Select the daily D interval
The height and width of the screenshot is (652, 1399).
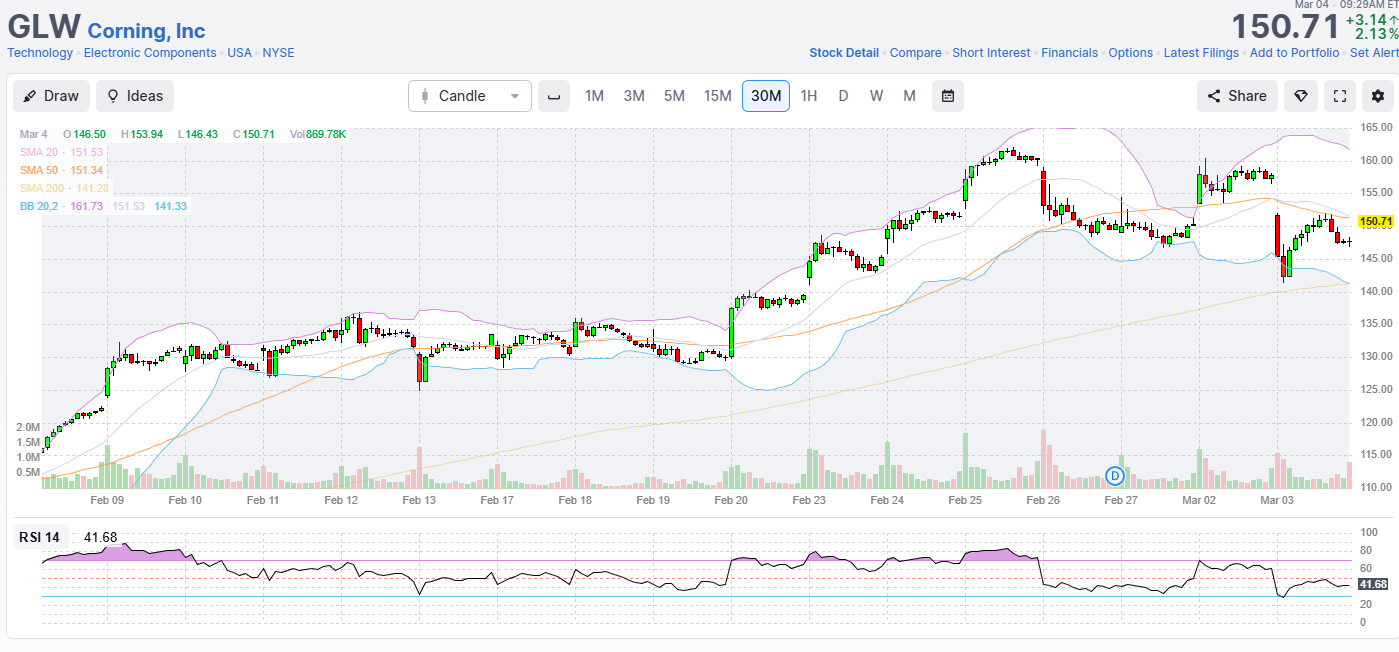843,96
